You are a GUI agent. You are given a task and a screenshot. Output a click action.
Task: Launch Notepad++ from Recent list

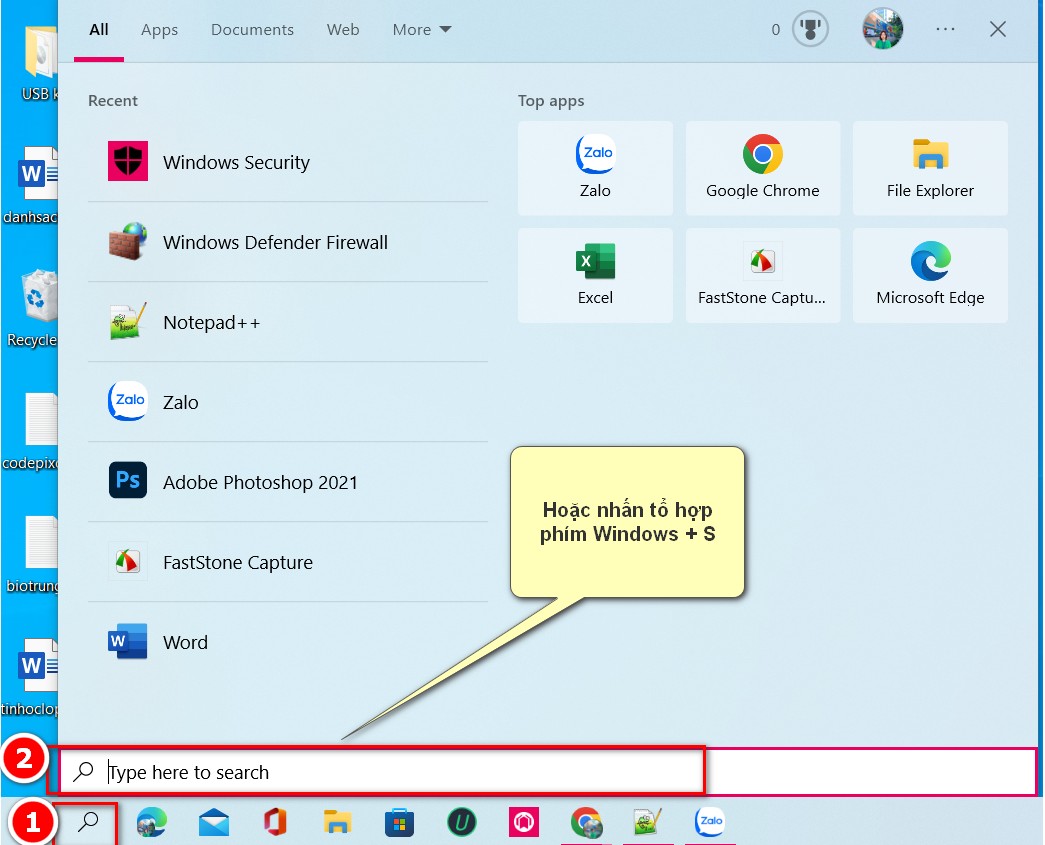287,322
